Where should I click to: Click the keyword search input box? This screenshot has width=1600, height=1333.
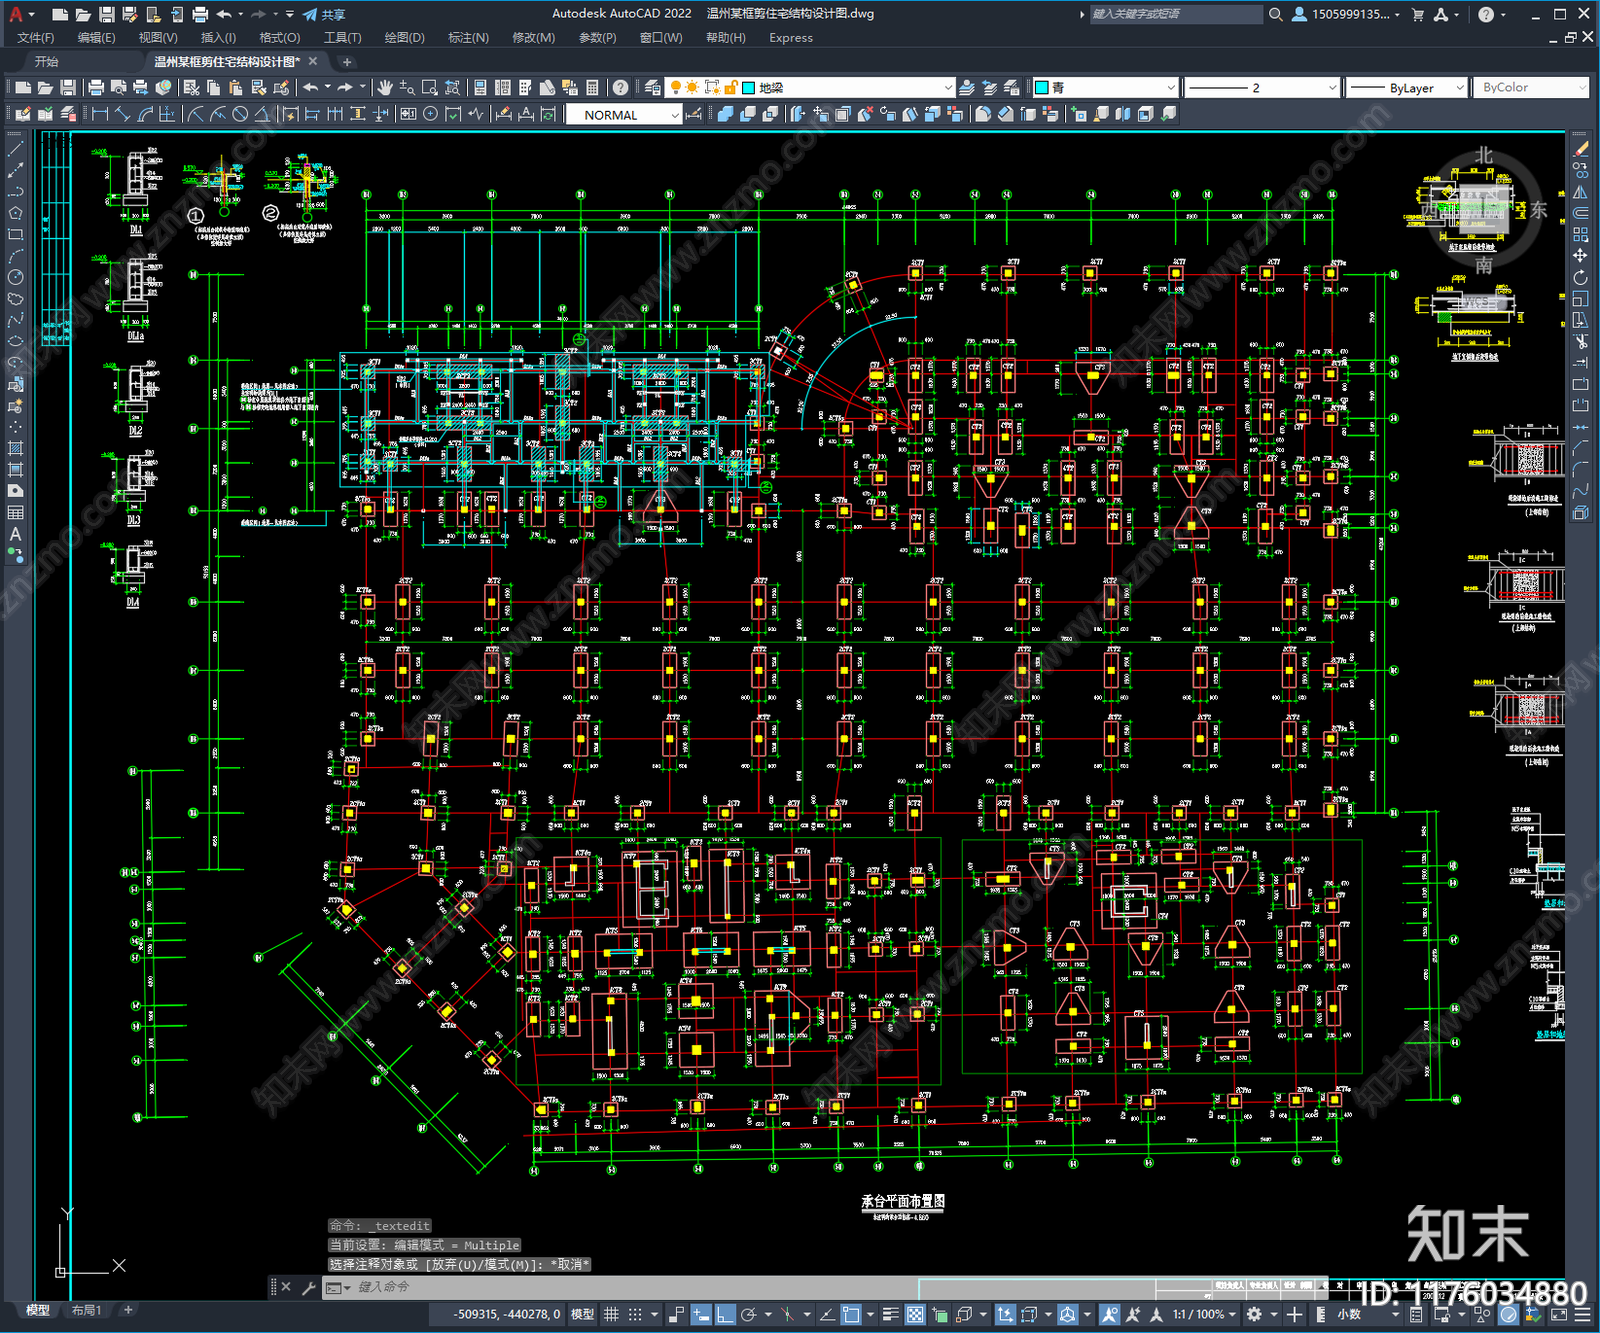point(1176,14)
